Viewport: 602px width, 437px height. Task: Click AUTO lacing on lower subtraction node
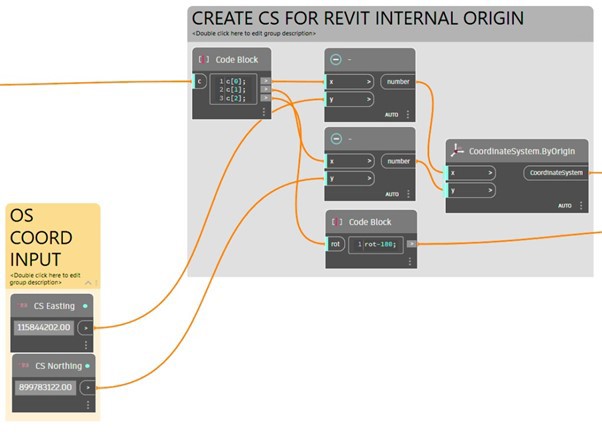(392, 194)
